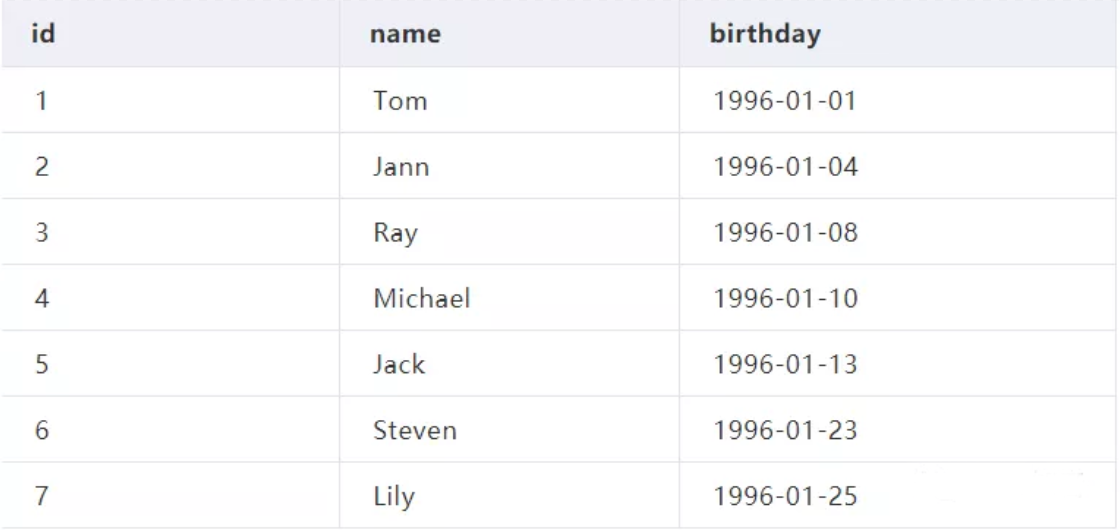Click birthday cell 1996-01-25

pyautogui.click(x=785, y=496)
